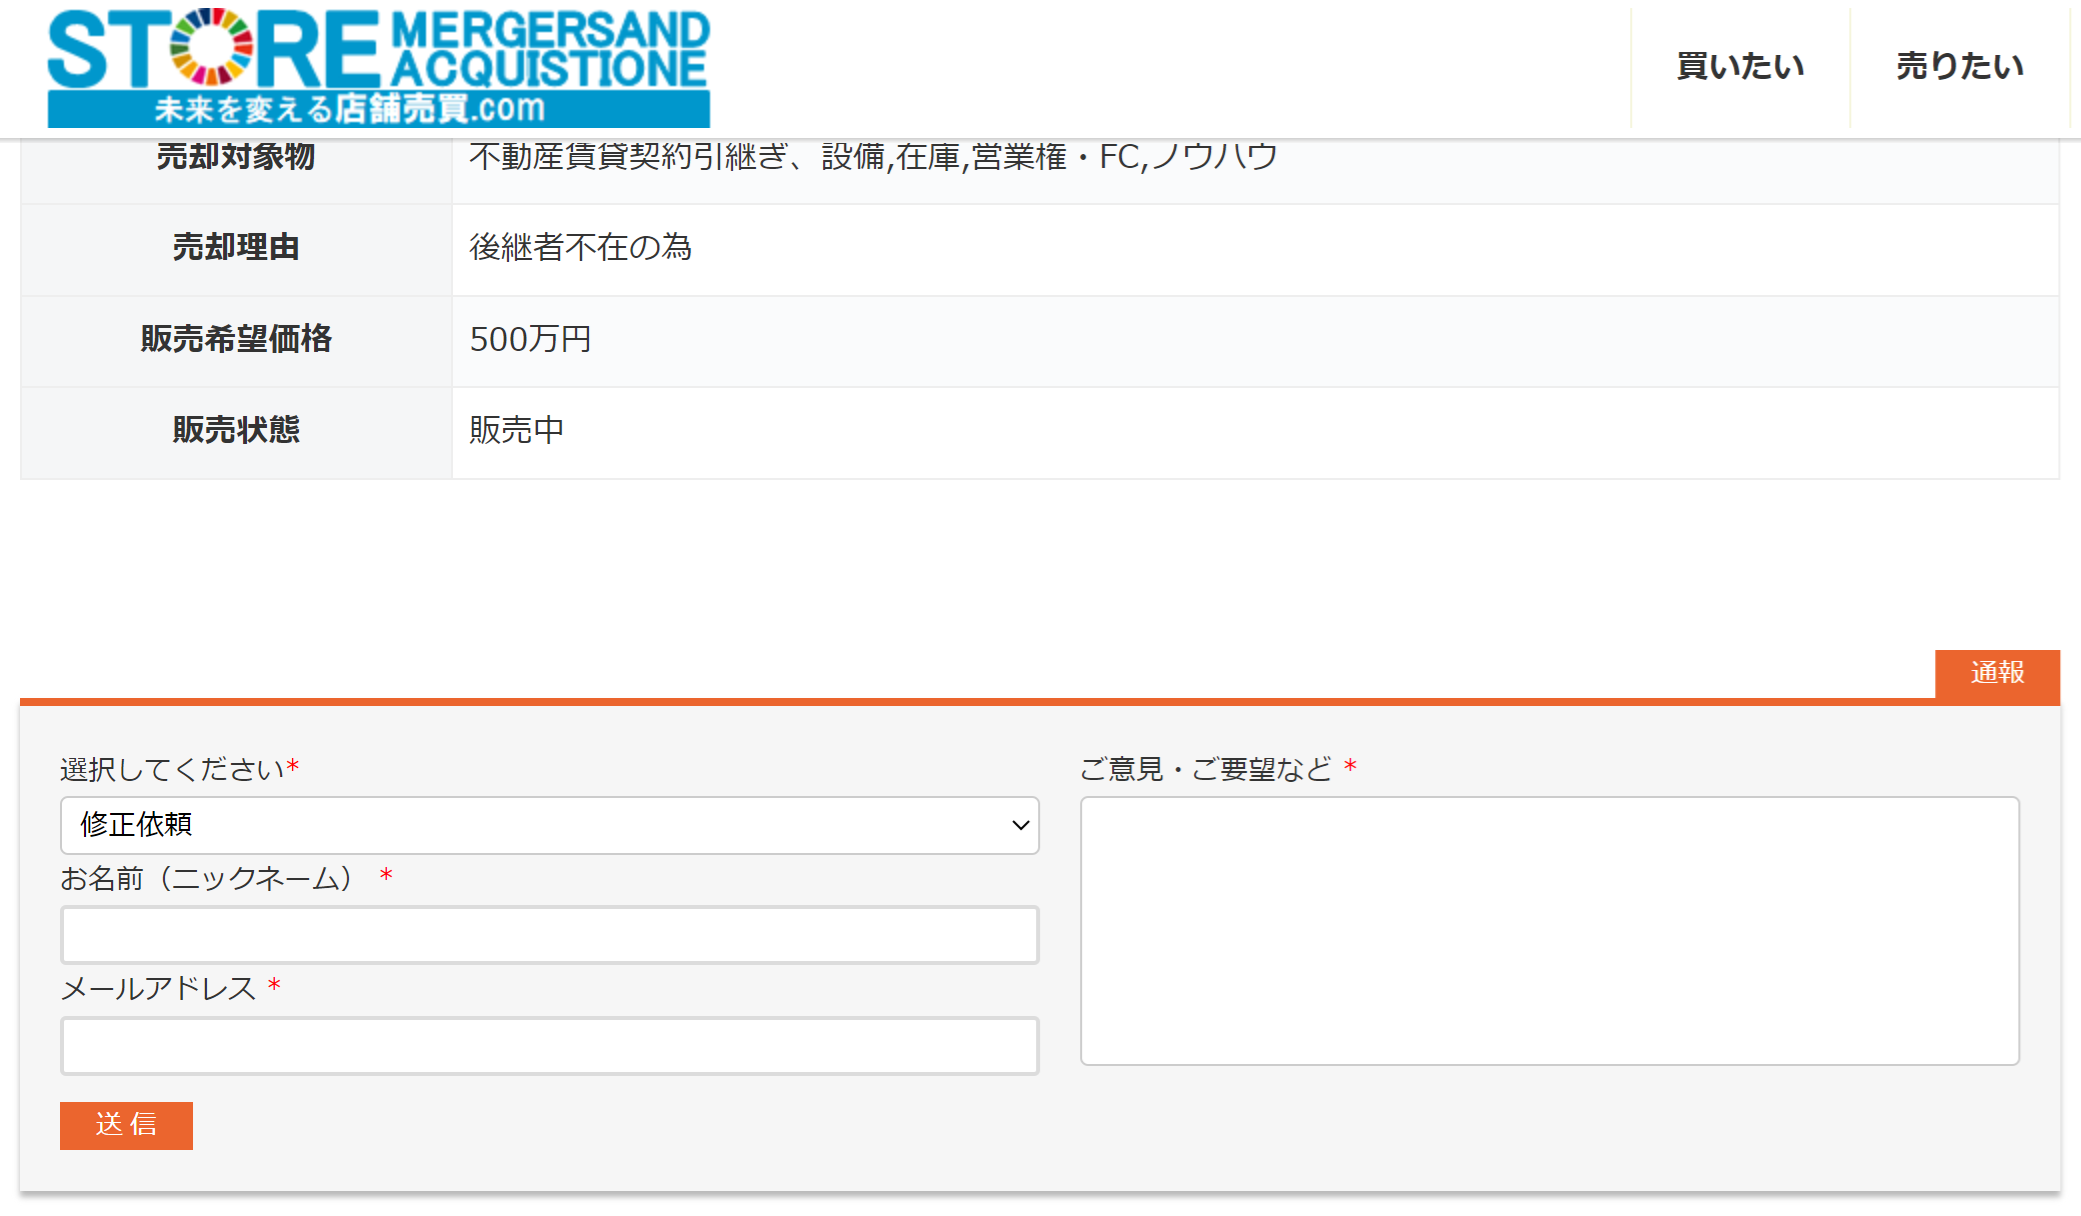2081x1216 pixels.
Task: Open the 買いたい menu
Action: pos(1740,66)
